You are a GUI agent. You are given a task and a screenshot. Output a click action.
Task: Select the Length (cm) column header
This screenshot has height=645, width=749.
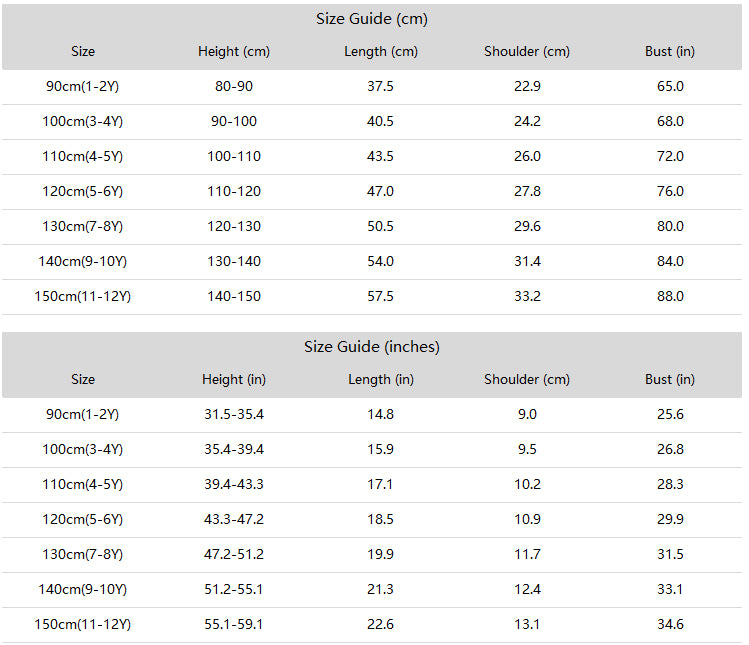coord(381,52)
